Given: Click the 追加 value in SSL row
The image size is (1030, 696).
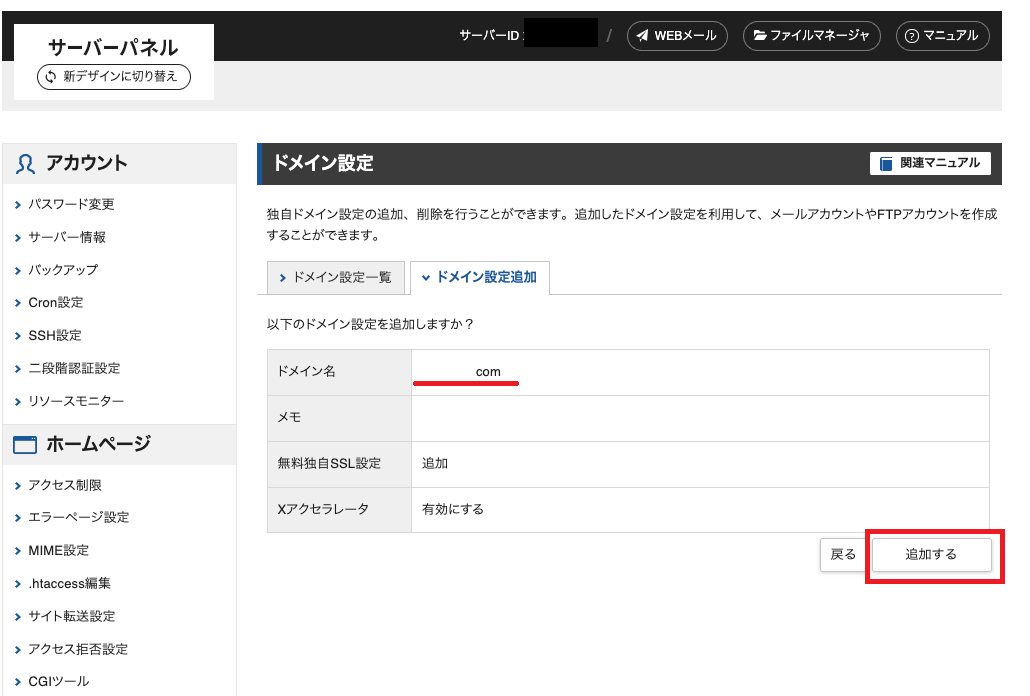Looking at the screenshot, I should click(x=435, y=464).
